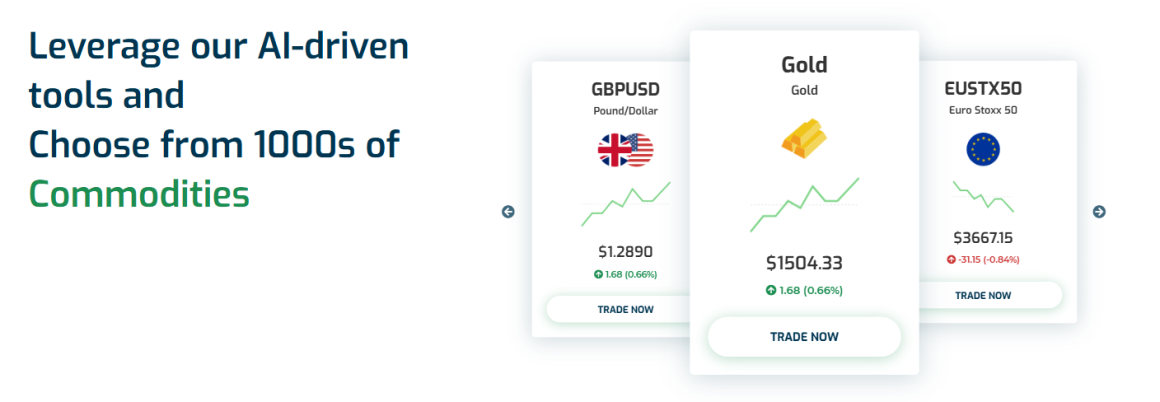Select the GBPUSD card title

click(x=625, y=88)
